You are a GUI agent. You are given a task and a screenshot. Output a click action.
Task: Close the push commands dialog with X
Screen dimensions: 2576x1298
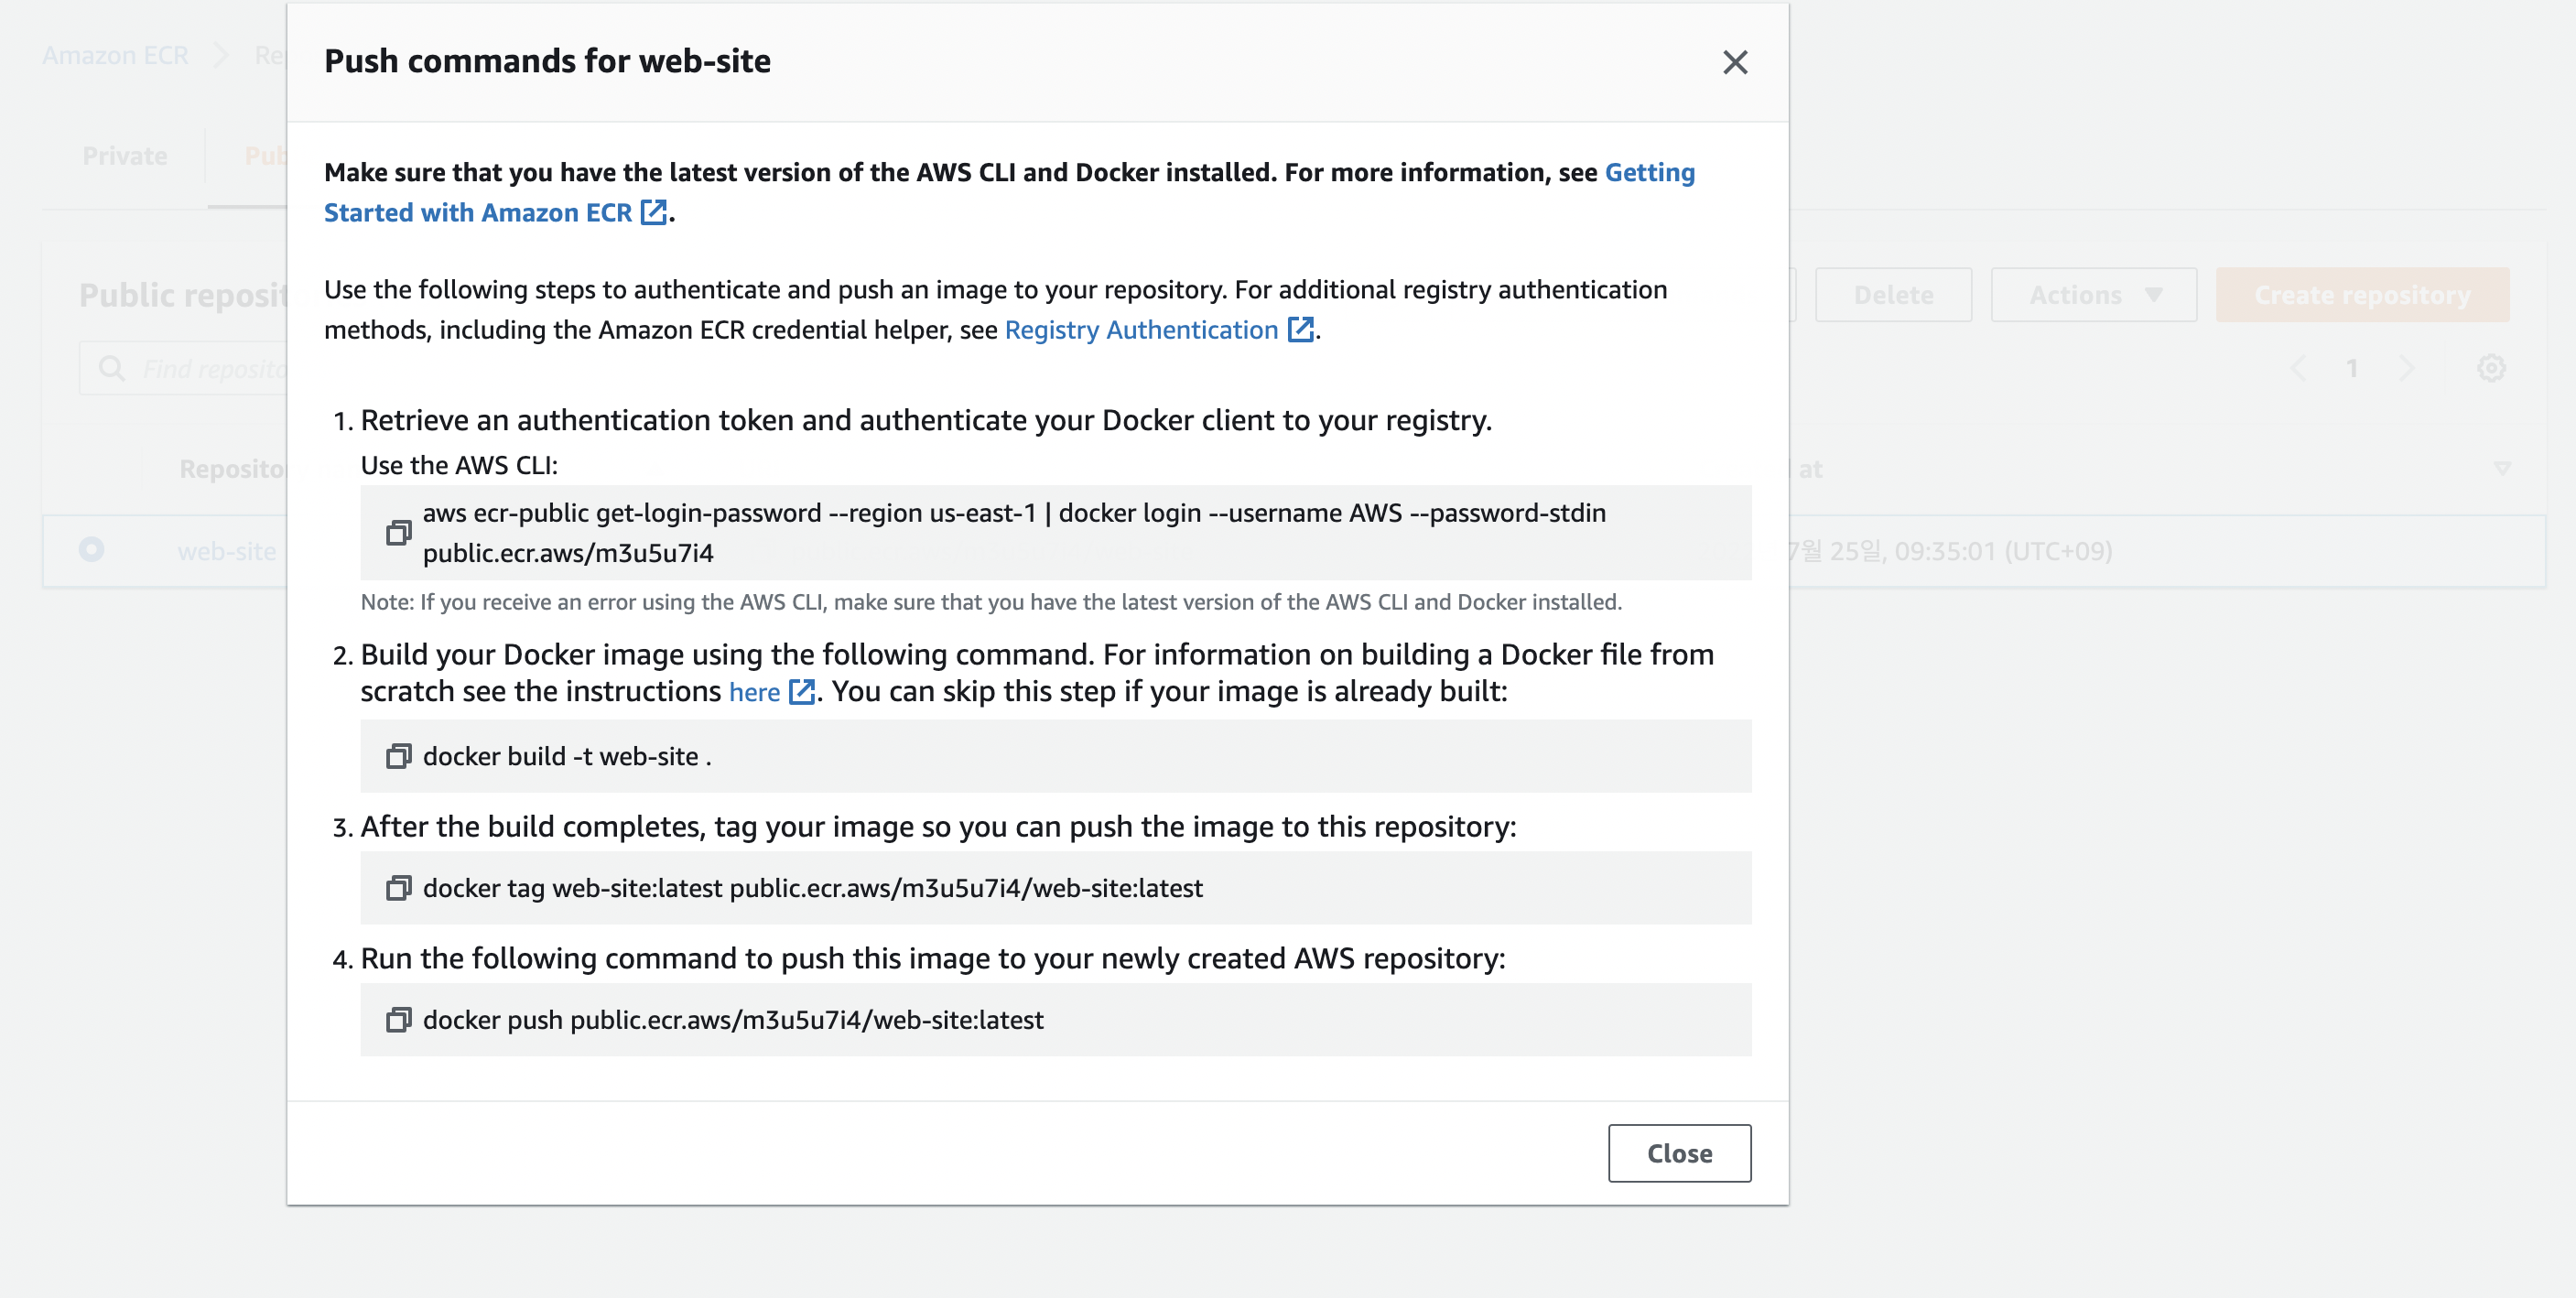1735,62
